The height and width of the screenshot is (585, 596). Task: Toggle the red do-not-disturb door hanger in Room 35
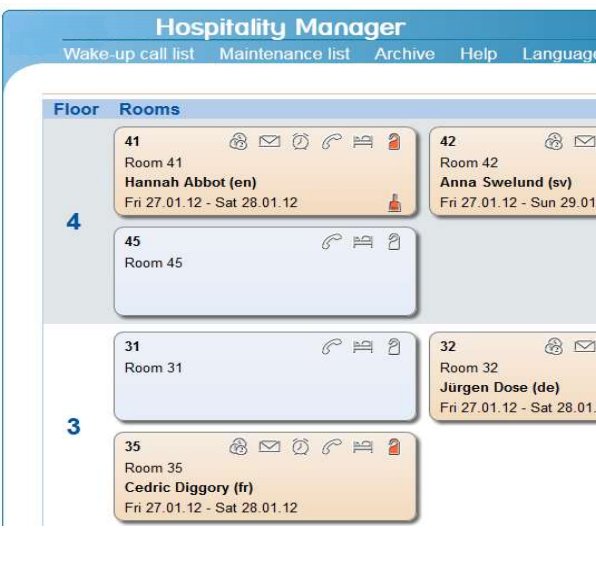[394, 447]
